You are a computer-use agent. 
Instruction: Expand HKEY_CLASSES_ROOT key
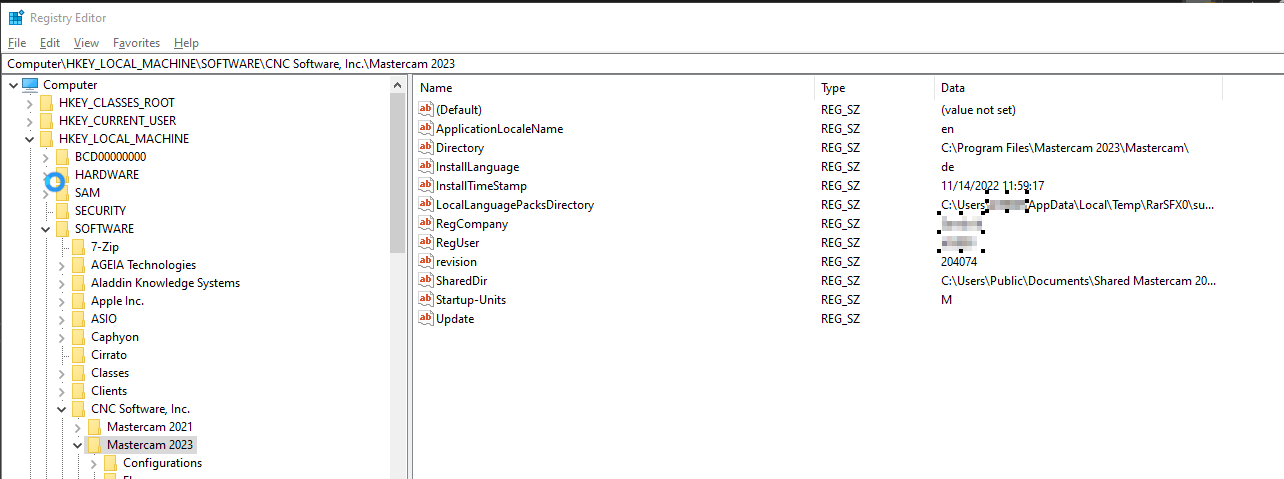point(28,103)
